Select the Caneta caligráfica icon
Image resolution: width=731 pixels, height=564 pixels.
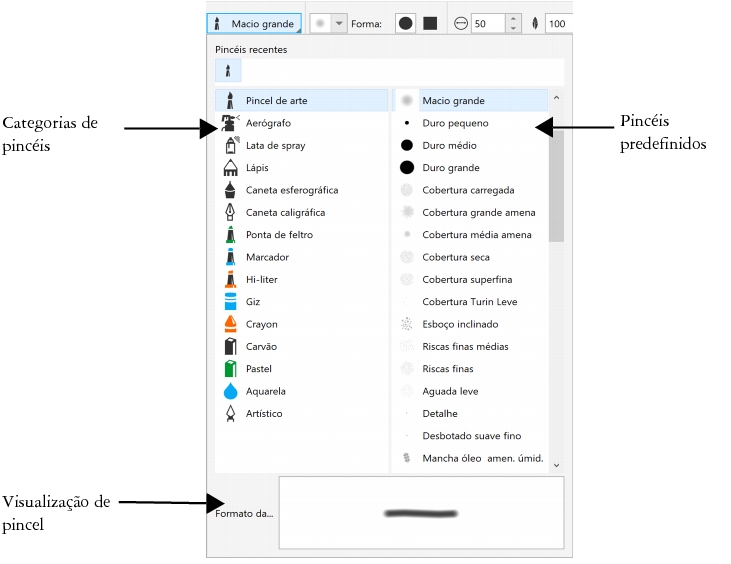pos(230,212)
